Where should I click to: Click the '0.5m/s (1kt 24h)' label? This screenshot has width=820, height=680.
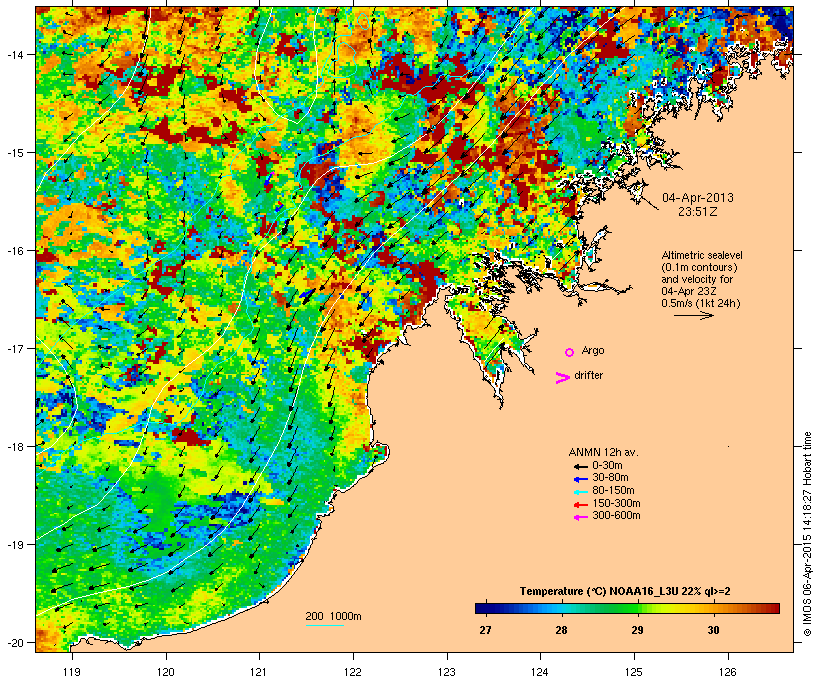pyautogui.click(x=701, y=303)
